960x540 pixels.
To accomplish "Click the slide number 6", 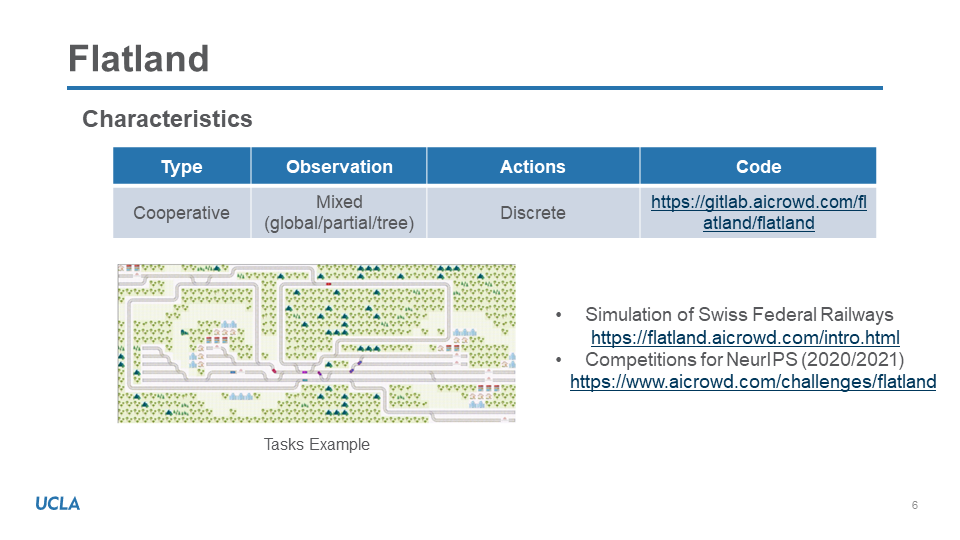I will pos(914,505).
